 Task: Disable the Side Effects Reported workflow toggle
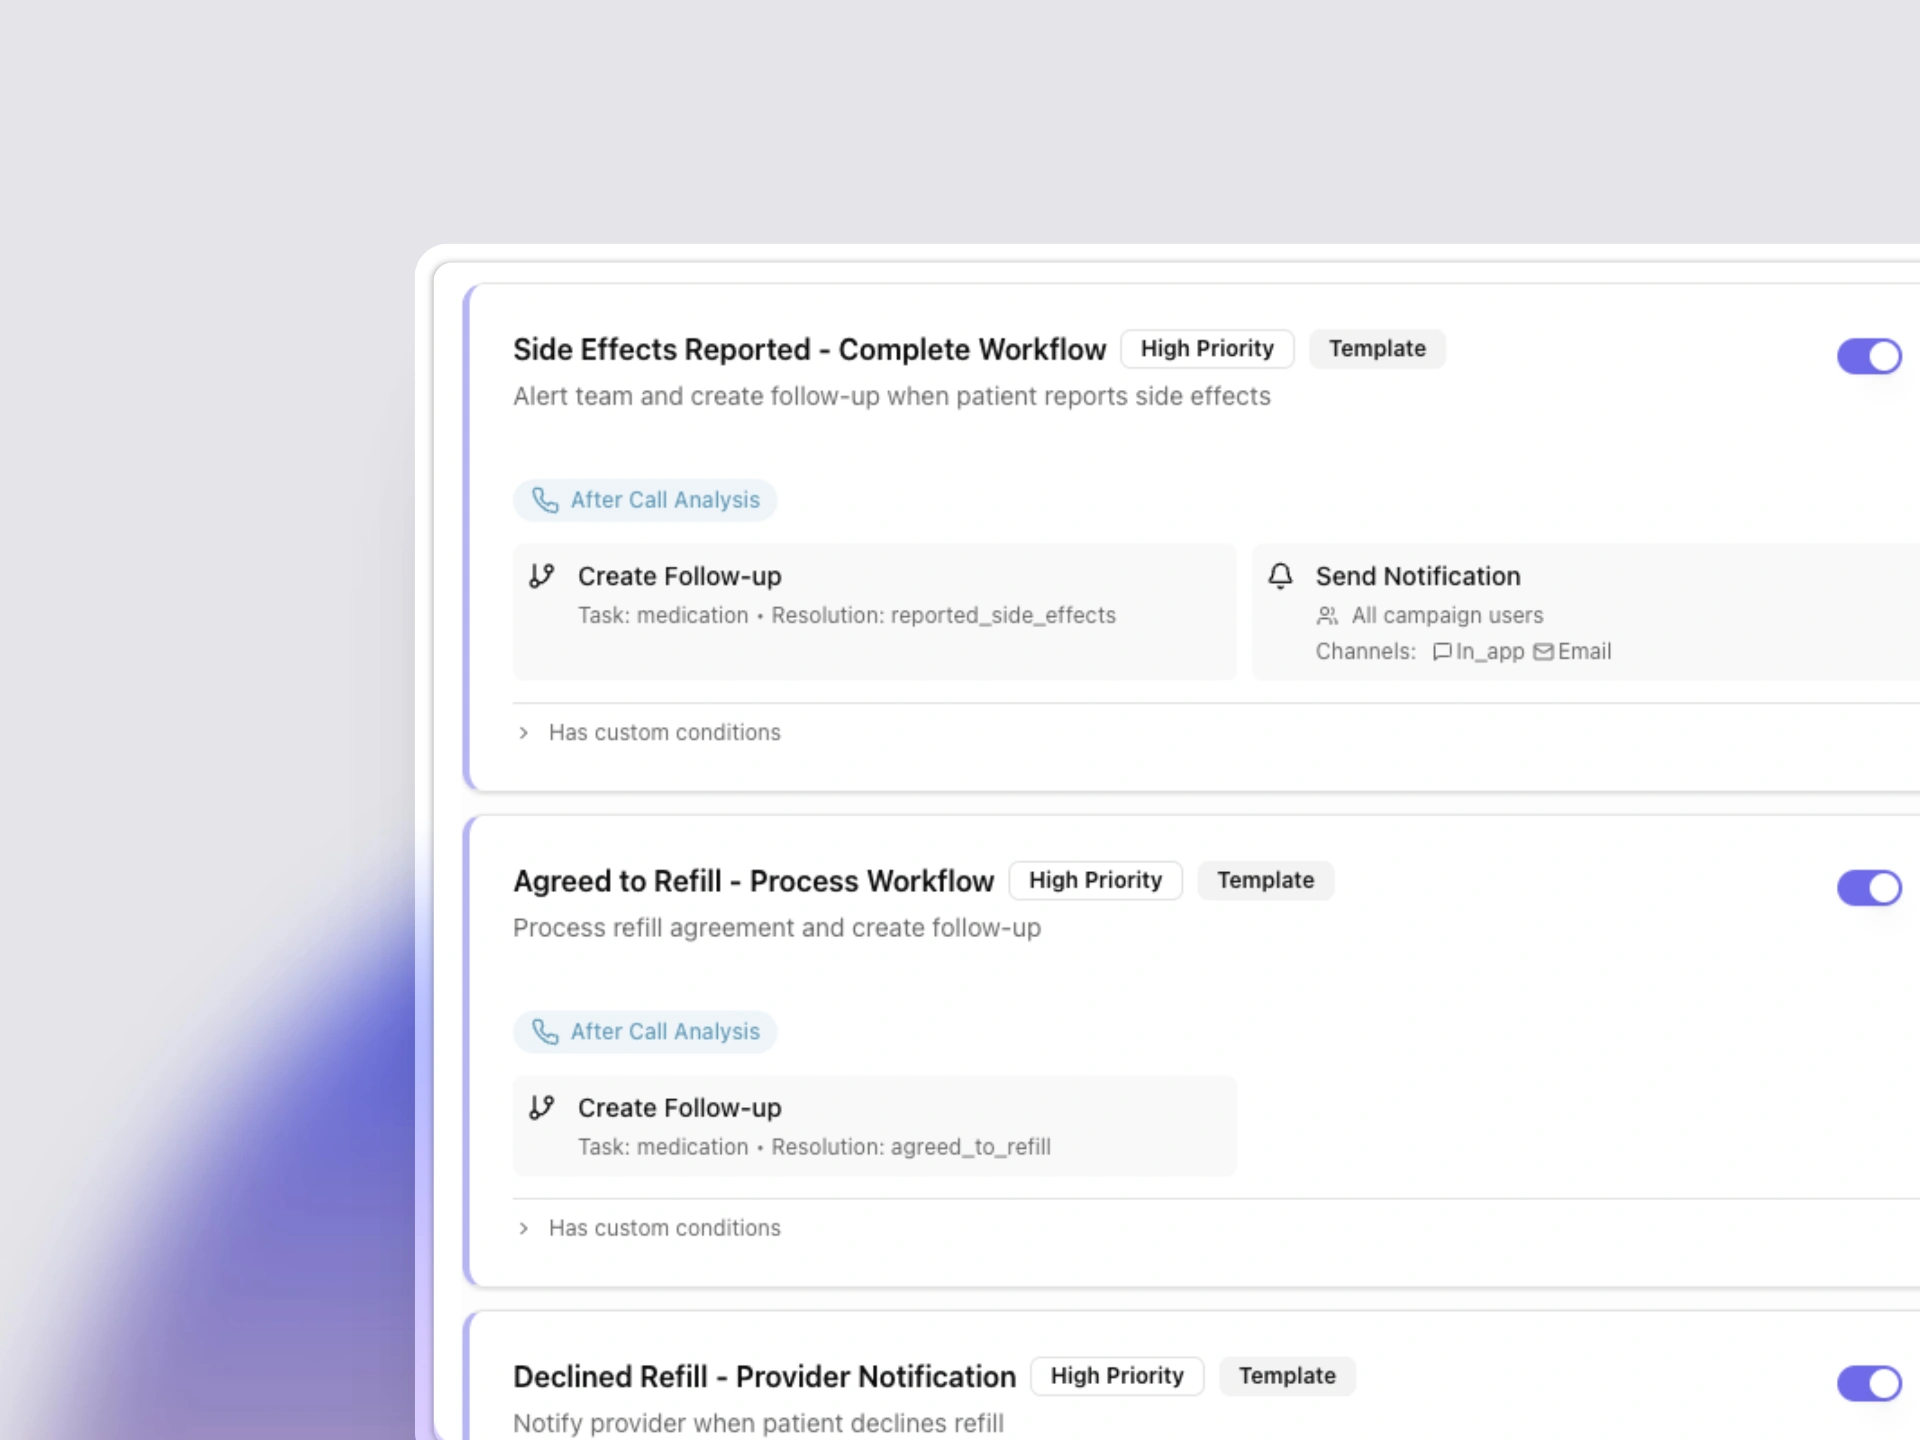1869,356
